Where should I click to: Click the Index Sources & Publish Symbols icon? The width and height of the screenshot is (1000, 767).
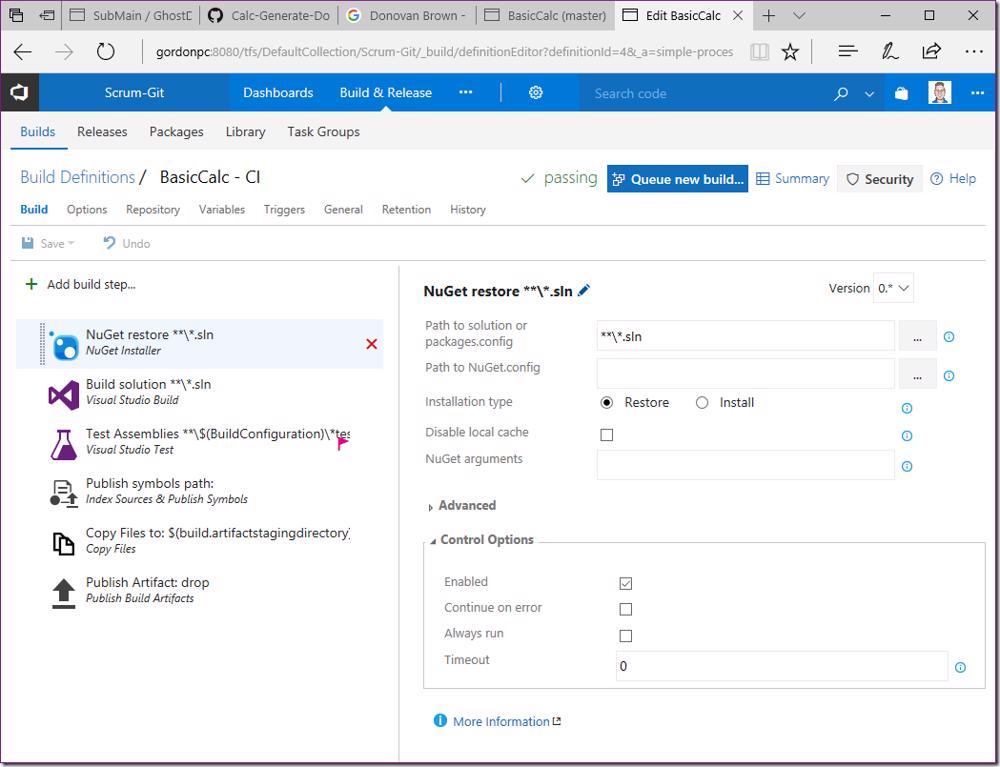click(64, 494)
